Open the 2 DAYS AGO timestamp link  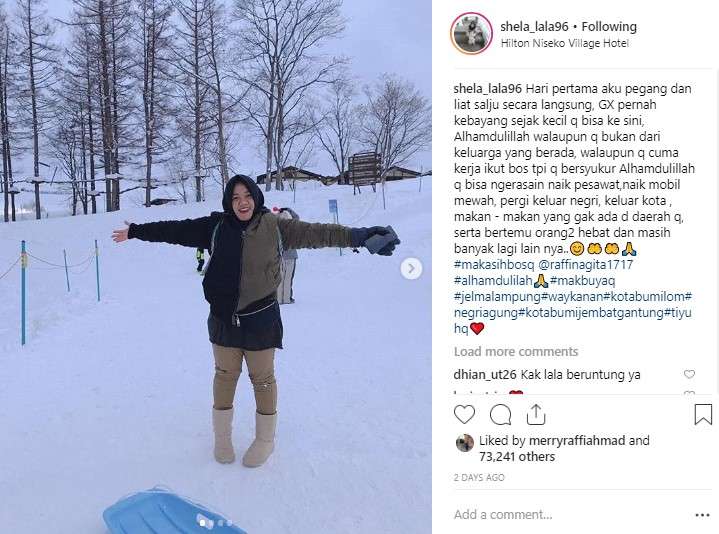pos(479,477)
